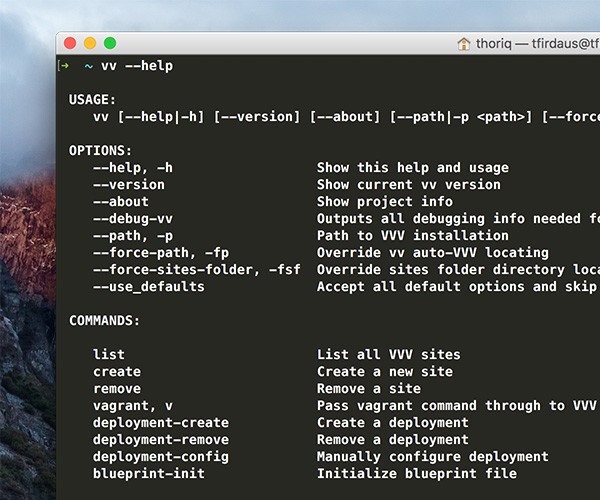Image resolution: width=600 pixels, height=500 pixels.
Task: Click the '--help, -h' option
Action: point(133,168)
